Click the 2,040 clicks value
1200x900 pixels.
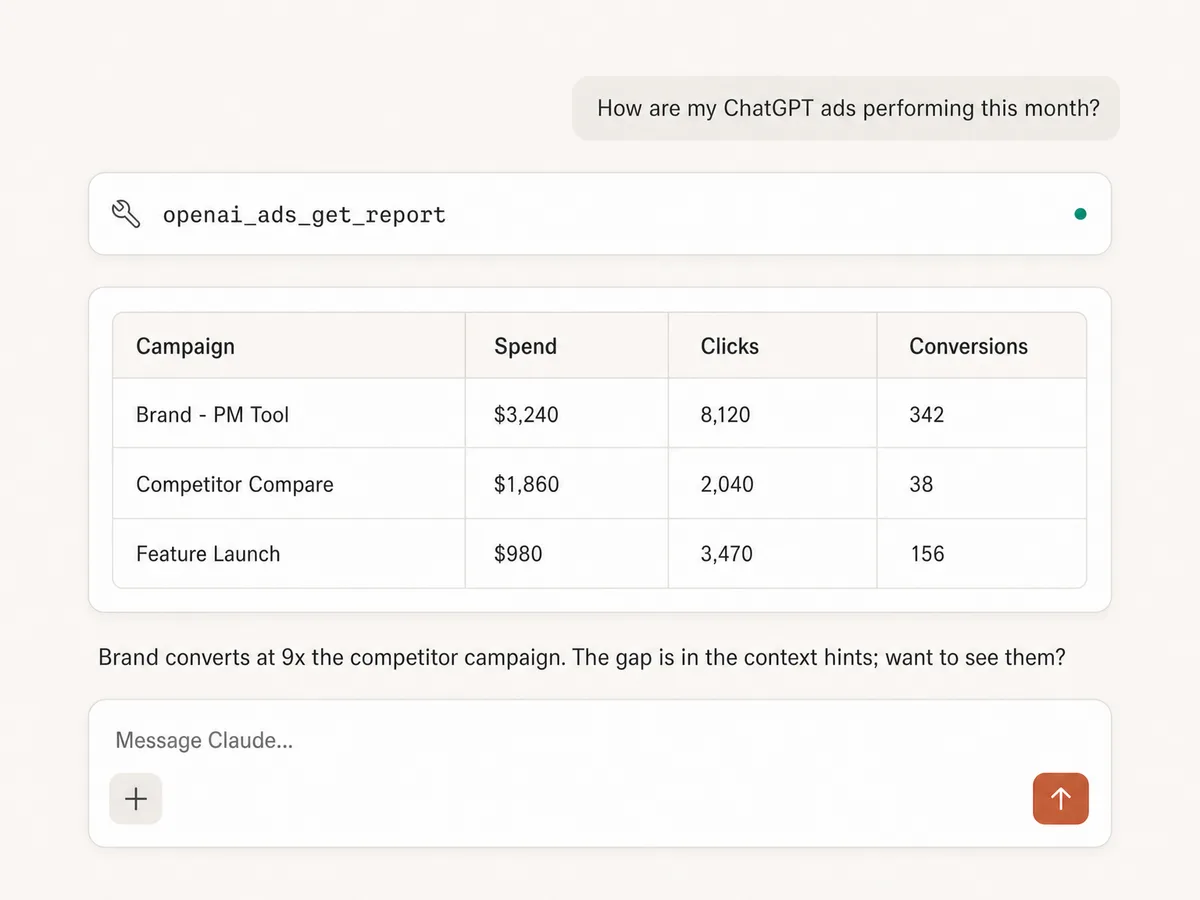[727, 484]
